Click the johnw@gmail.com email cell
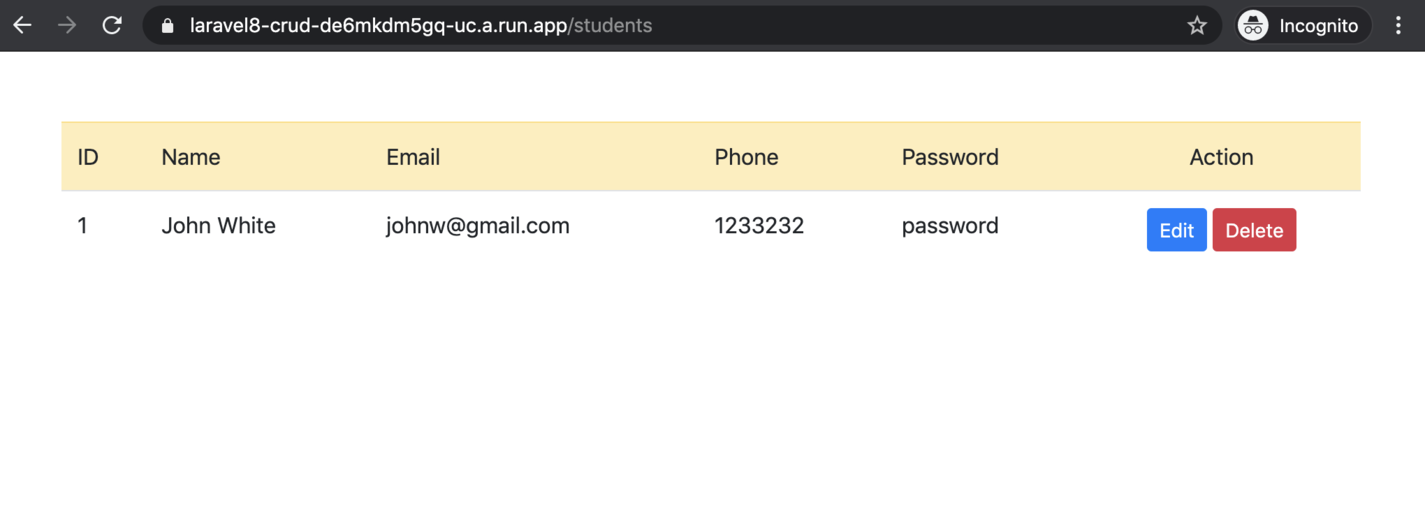 click(x=478, y=226)
